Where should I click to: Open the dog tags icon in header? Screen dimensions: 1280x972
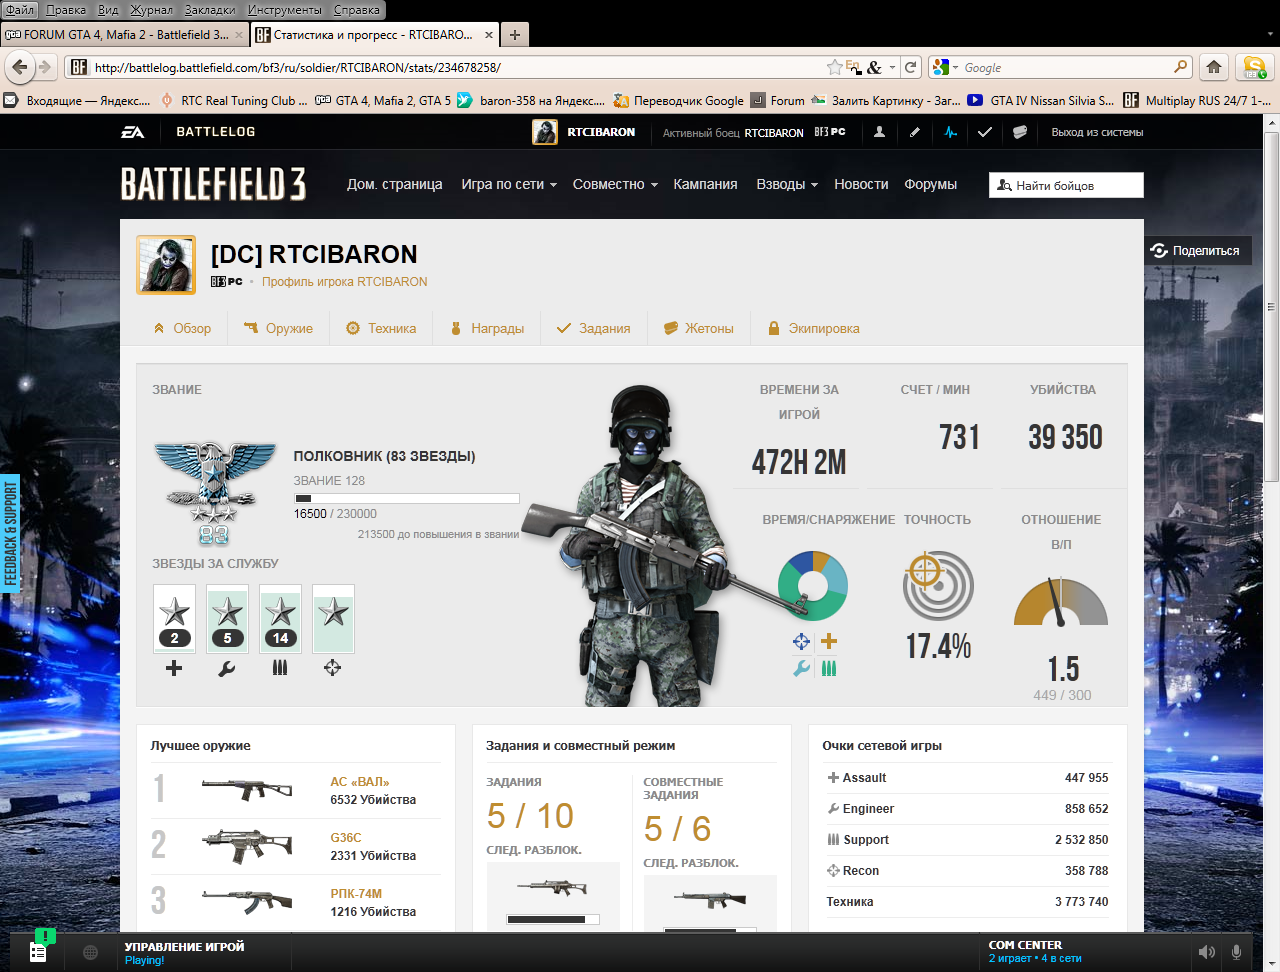[1020, 132]
